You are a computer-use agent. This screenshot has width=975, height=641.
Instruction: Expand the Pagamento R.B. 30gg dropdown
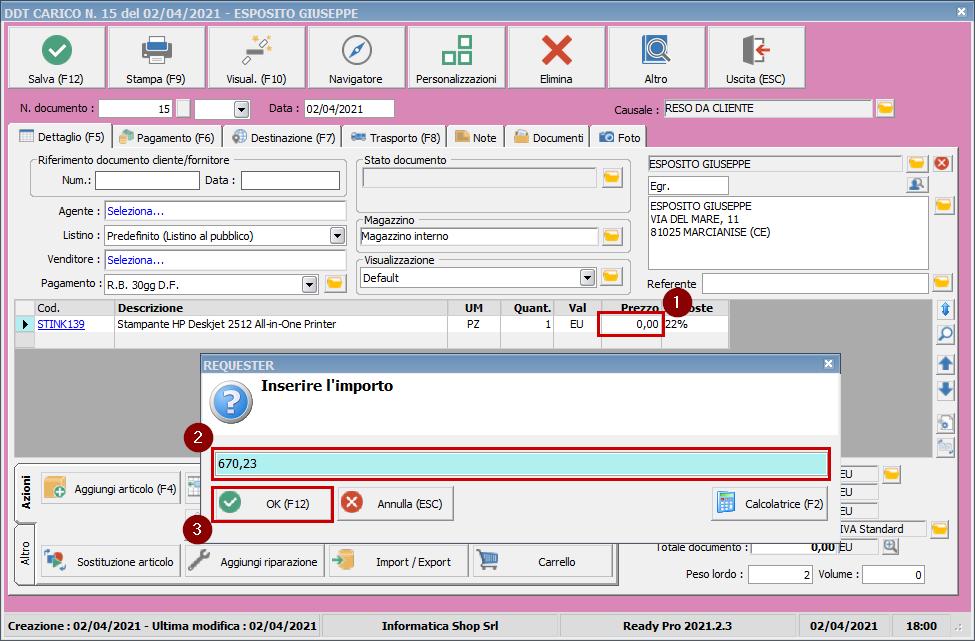(309, 285)
